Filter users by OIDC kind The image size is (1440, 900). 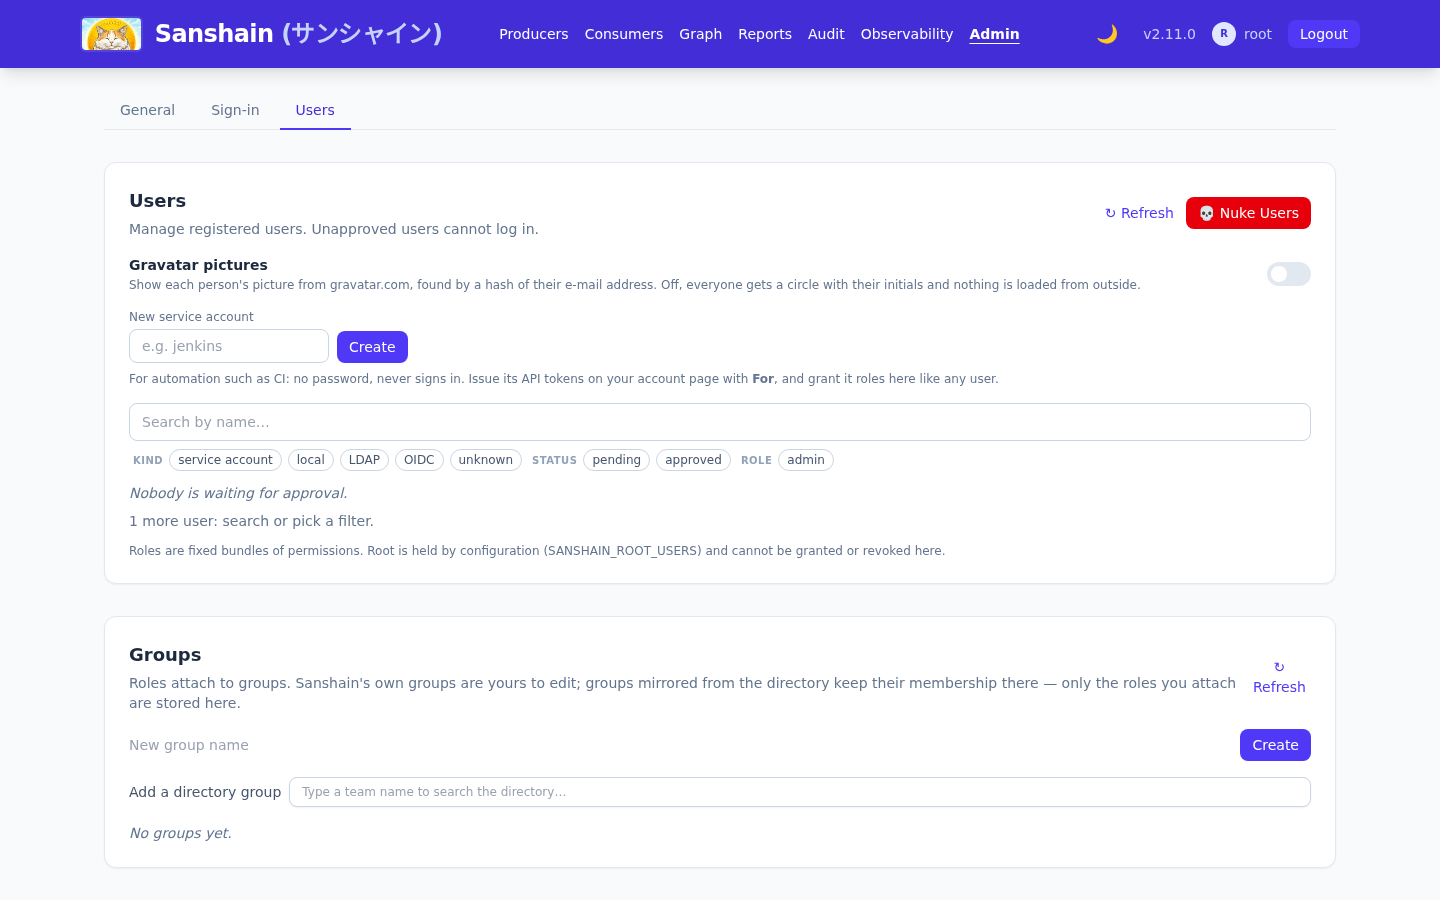[x=419, y=460]
